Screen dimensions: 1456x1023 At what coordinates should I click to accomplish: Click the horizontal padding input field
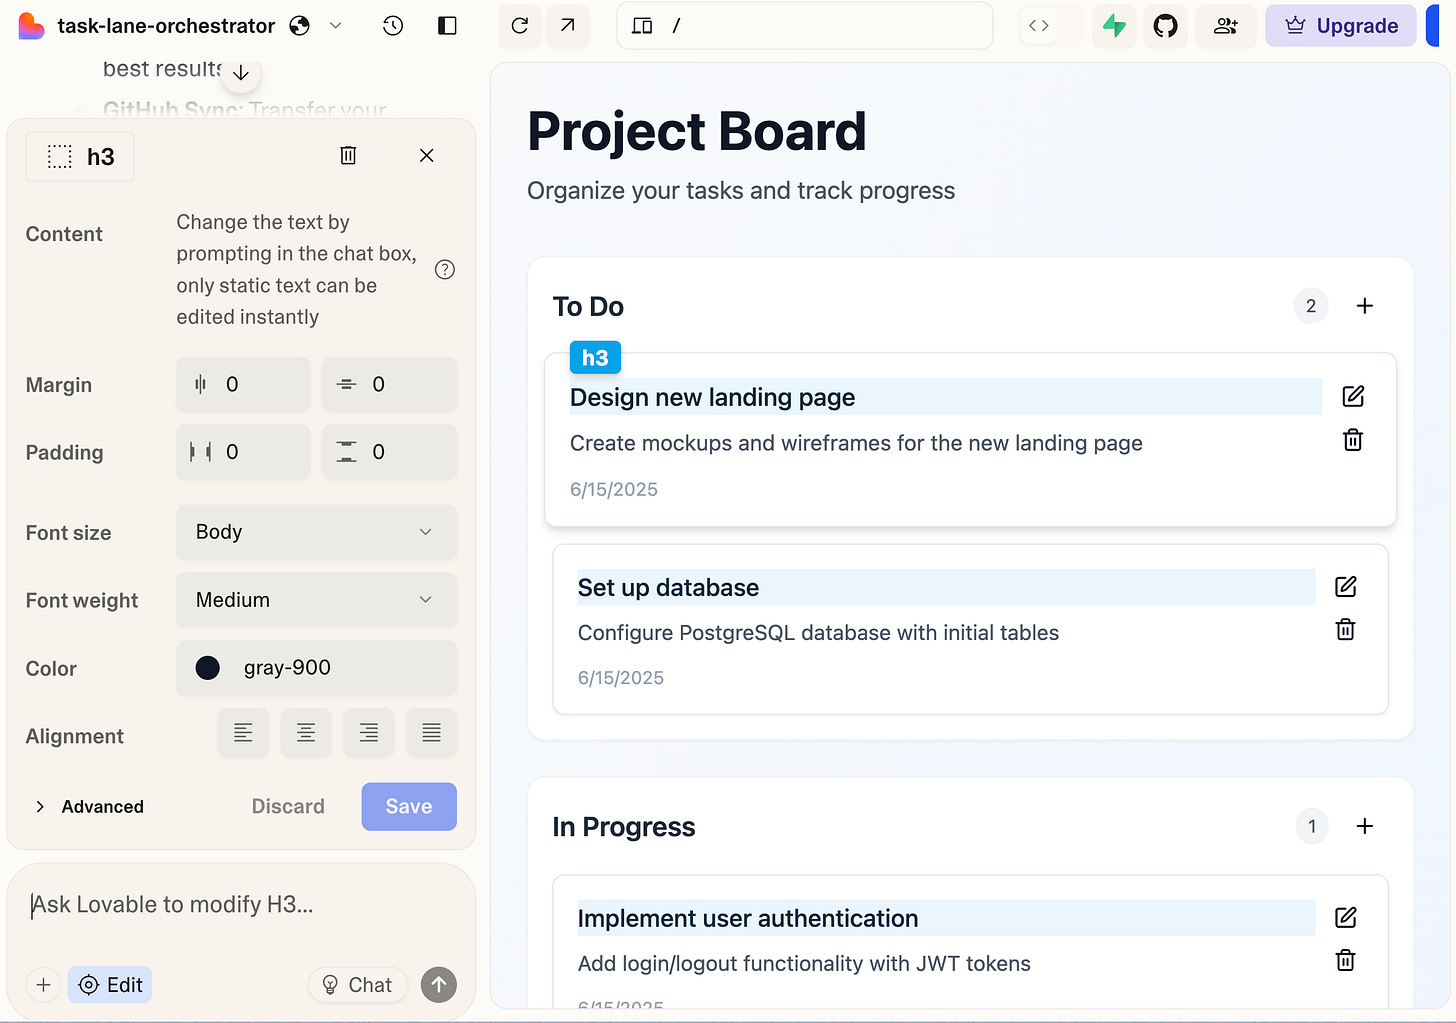point(243,452)
